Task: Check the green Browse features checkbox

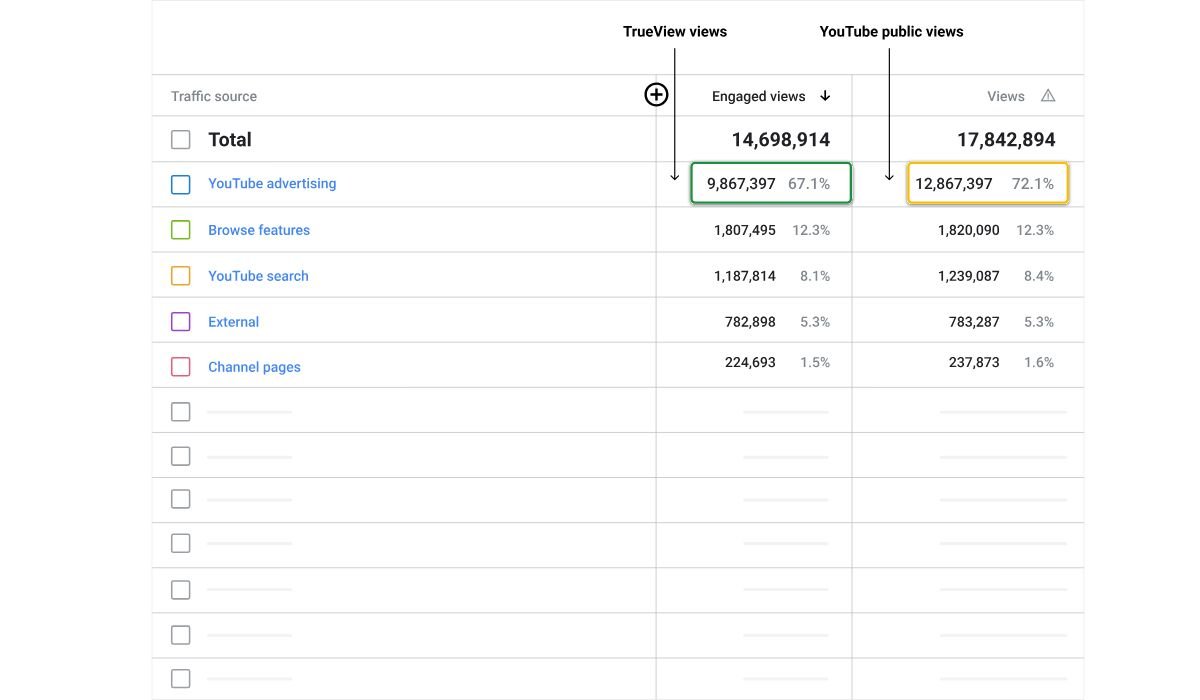Action: coord(181,230)
